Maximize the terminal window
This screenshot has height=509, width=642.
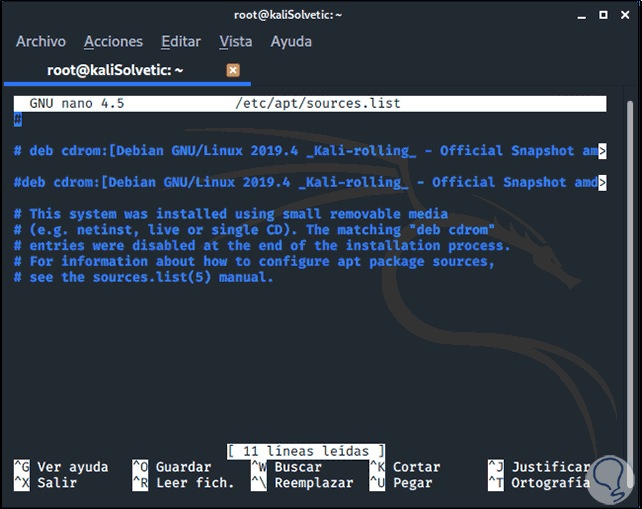tap(603, 15)
